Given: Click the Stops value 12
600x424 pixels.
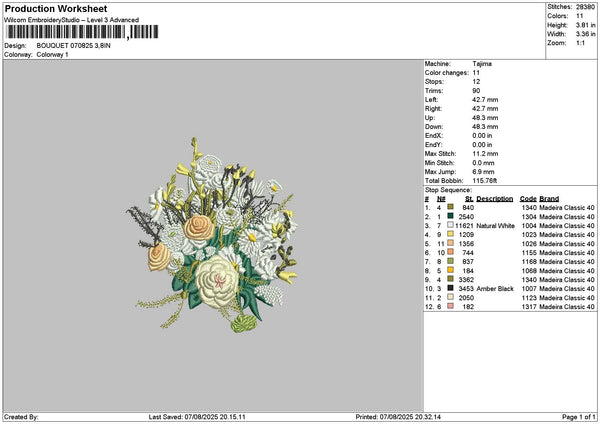Looking at the screenshot, I should click(x=476, y=82).
